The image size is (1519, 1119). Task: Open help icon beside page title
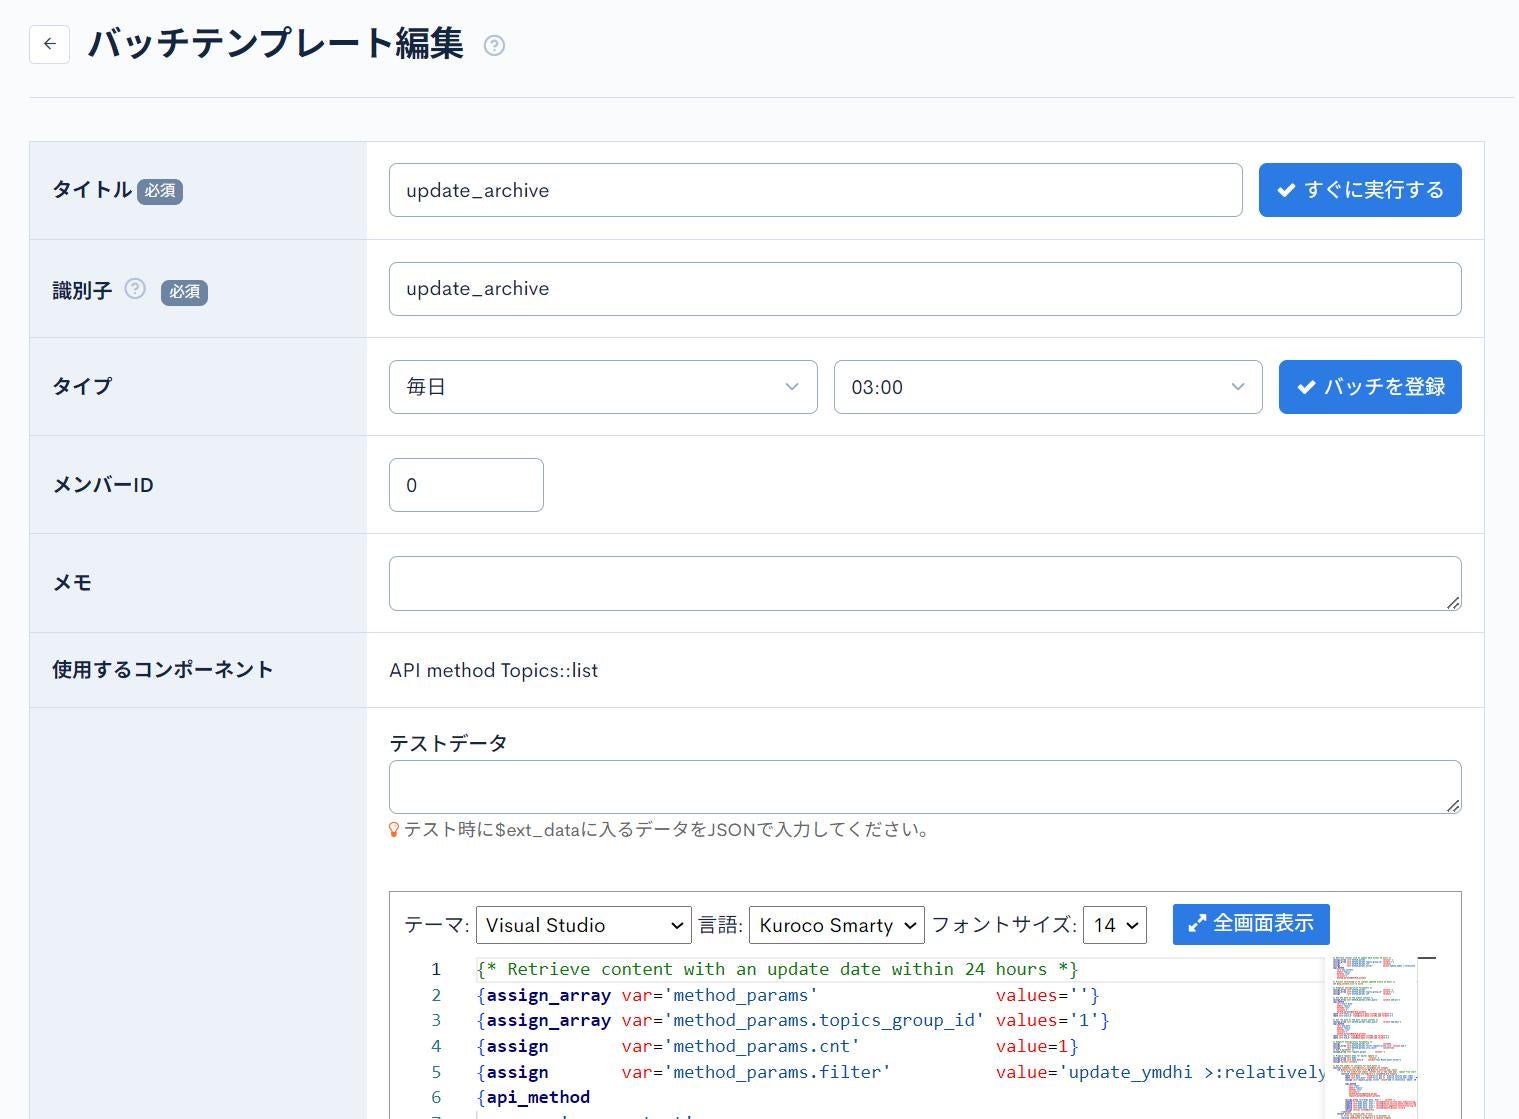tap(494, 45)
